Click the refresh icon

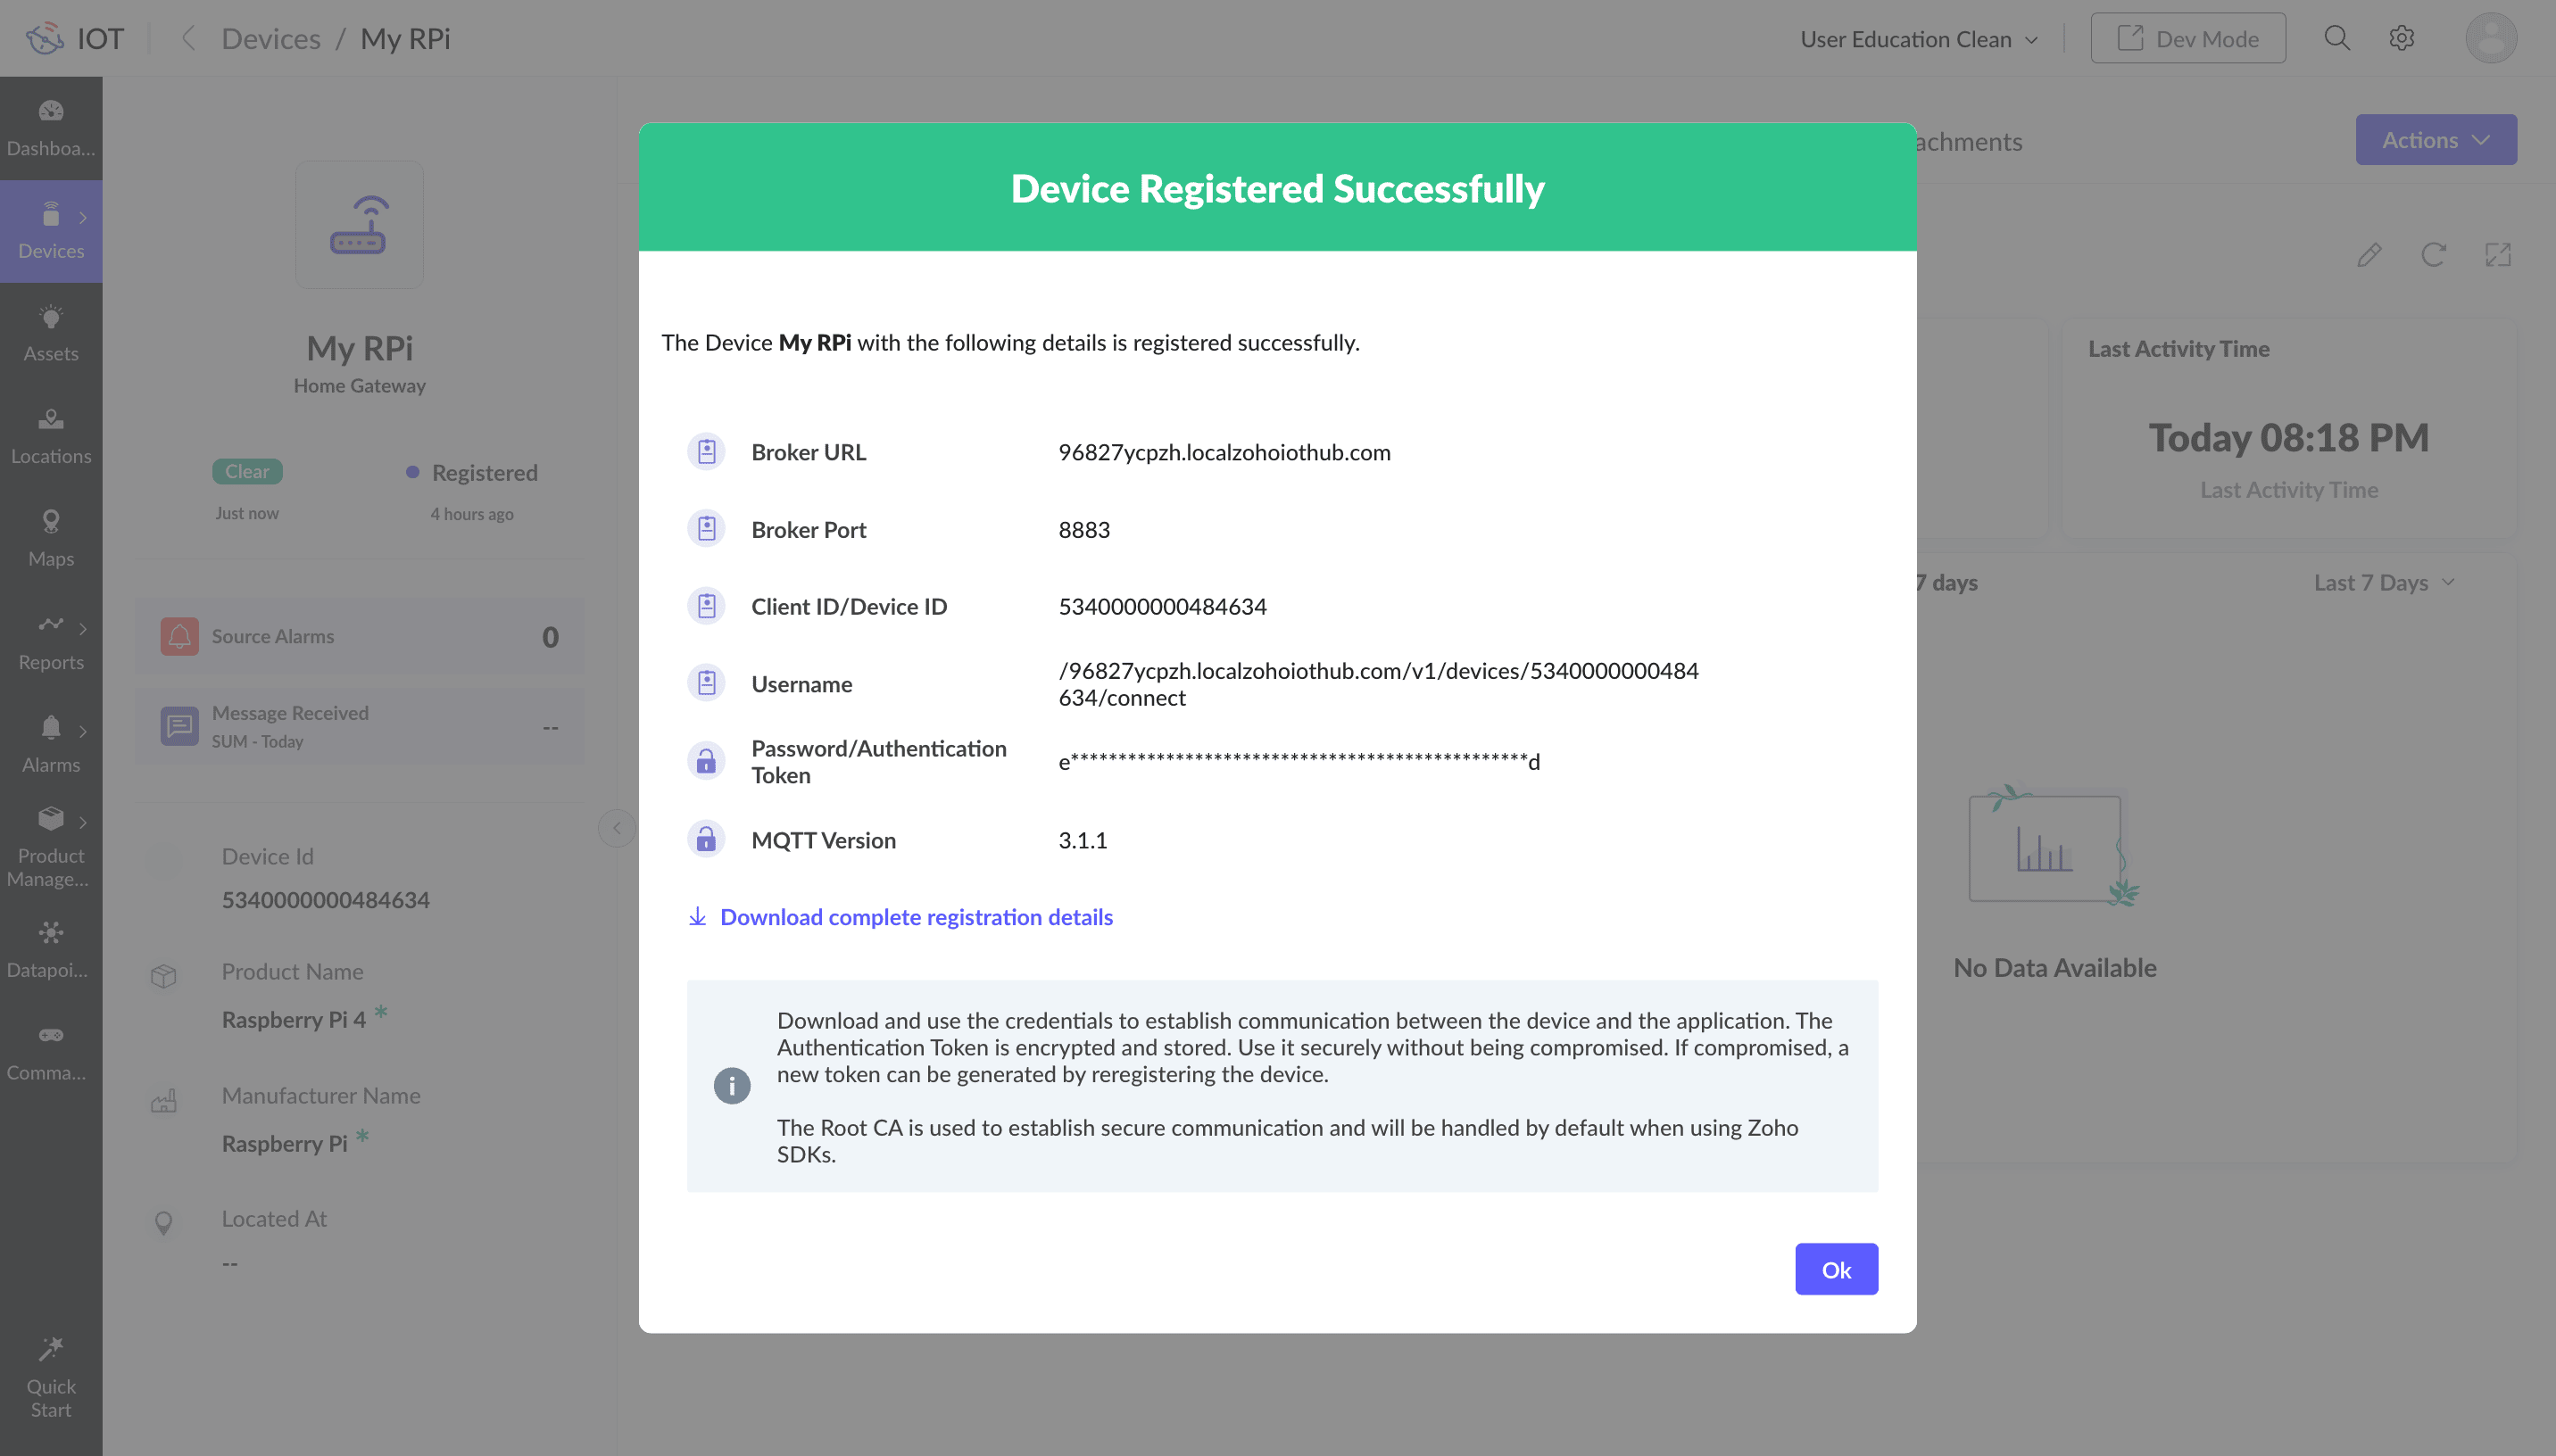(x=2433, y=255)
